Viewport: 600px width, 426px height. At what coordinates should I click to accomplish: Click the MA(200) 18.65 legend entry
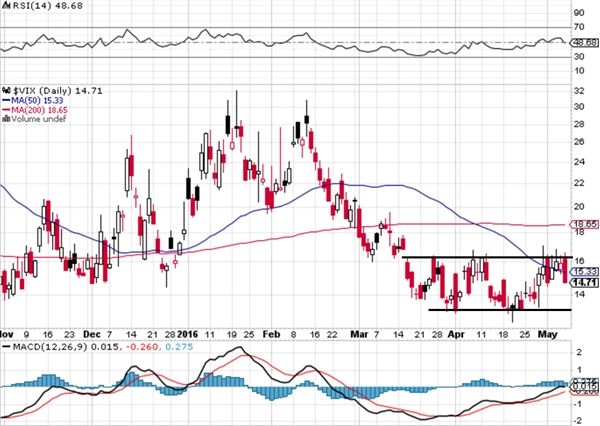click(x=35, y=110)
